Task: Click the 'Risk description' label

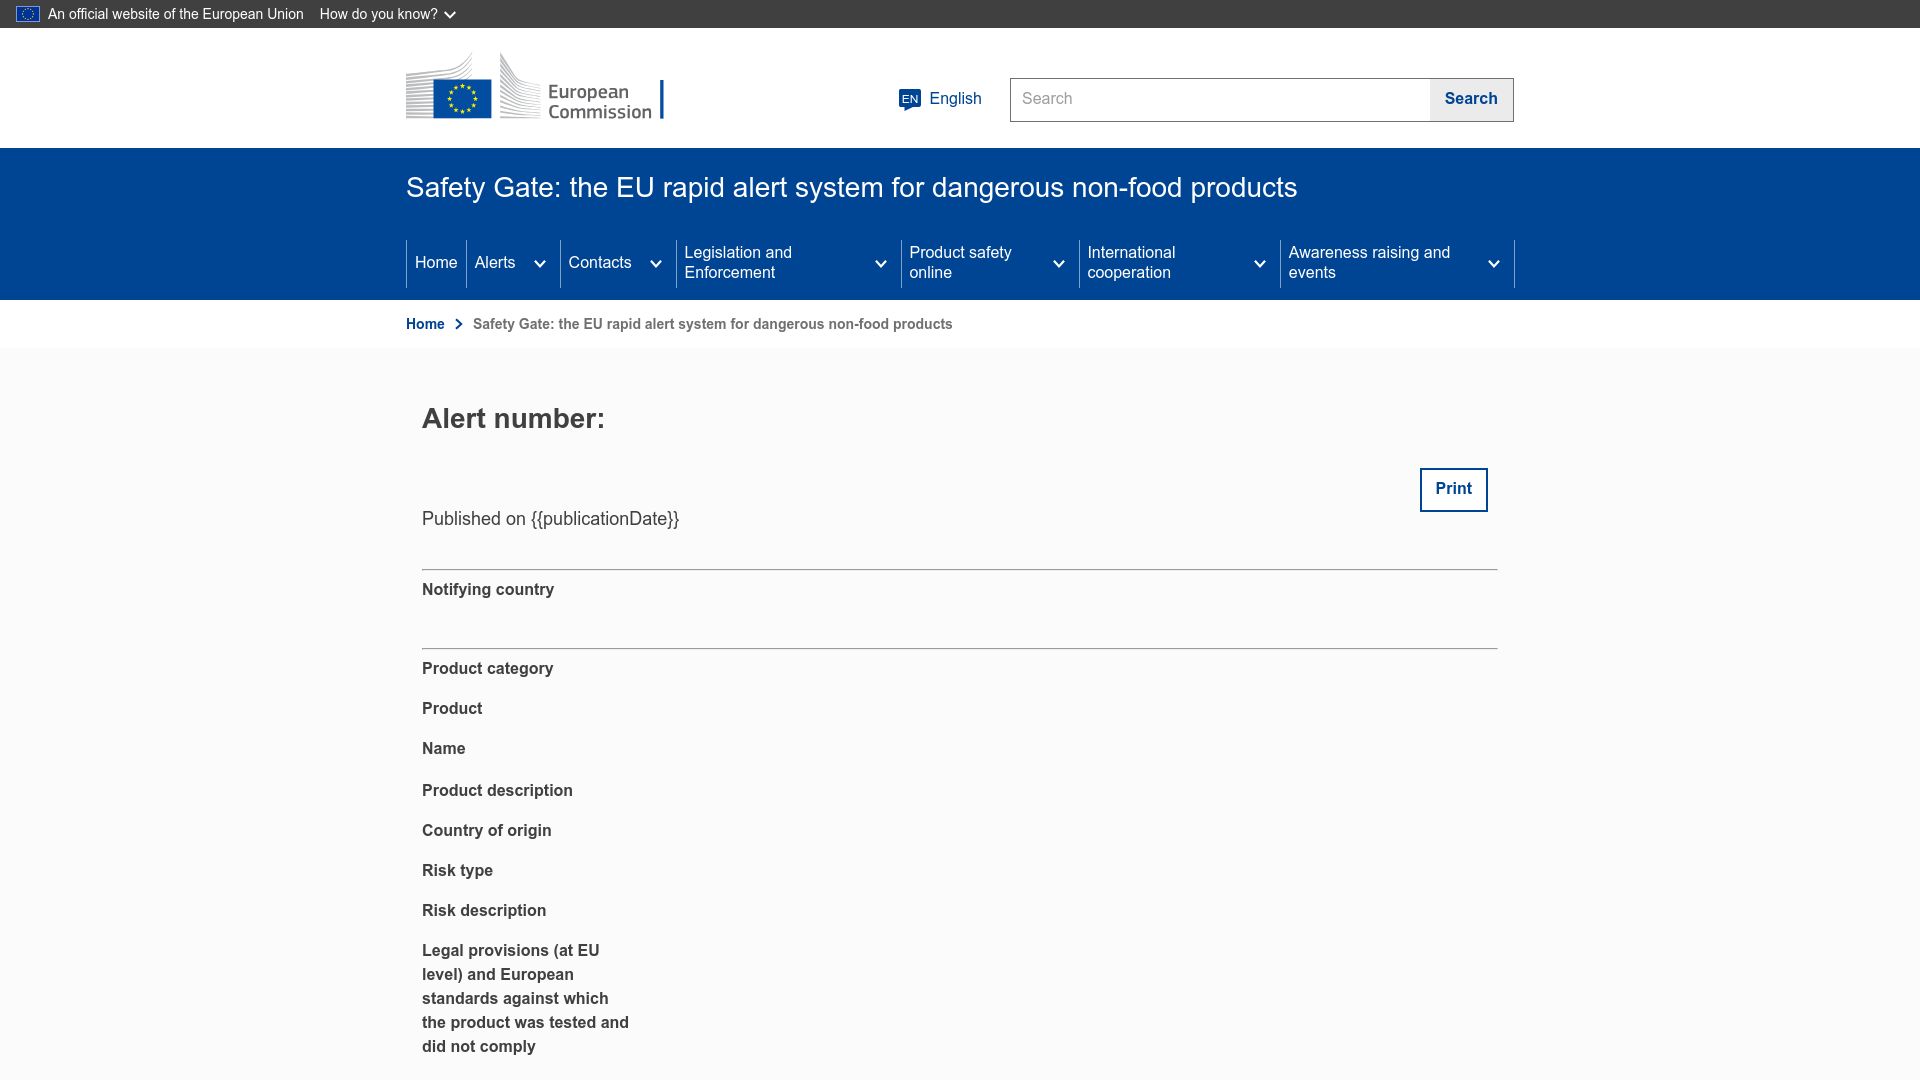Action: (x=484, y=911)
